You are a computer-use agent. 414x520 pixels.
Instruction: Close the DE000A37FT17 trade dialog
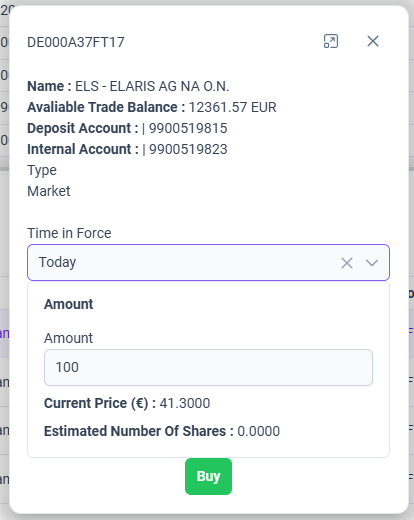[373, 41]
